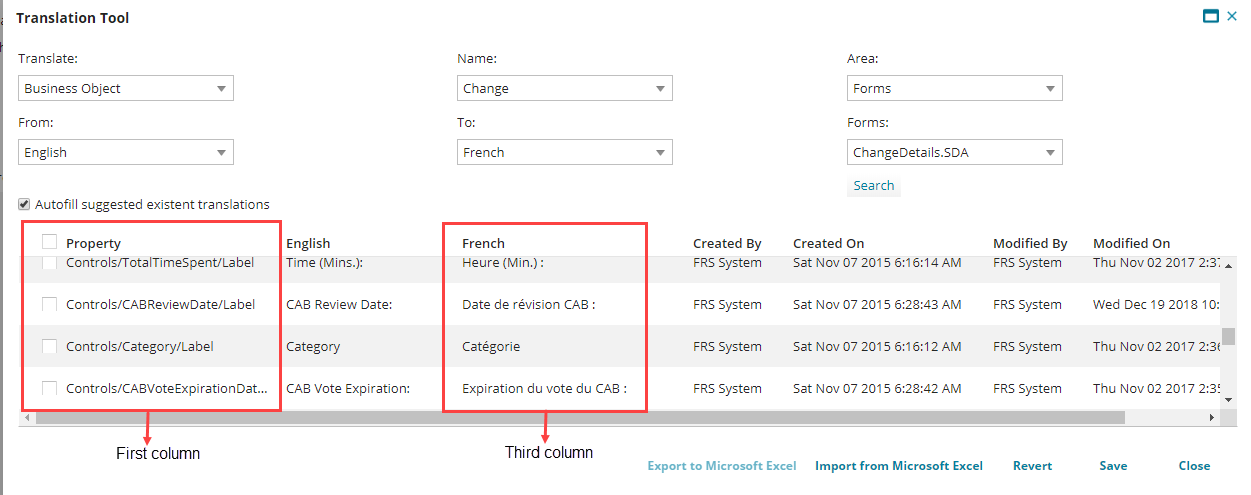Expand the Name dropdown showing Change
Screen dimensions: 1251x495
tap(564, 88)
